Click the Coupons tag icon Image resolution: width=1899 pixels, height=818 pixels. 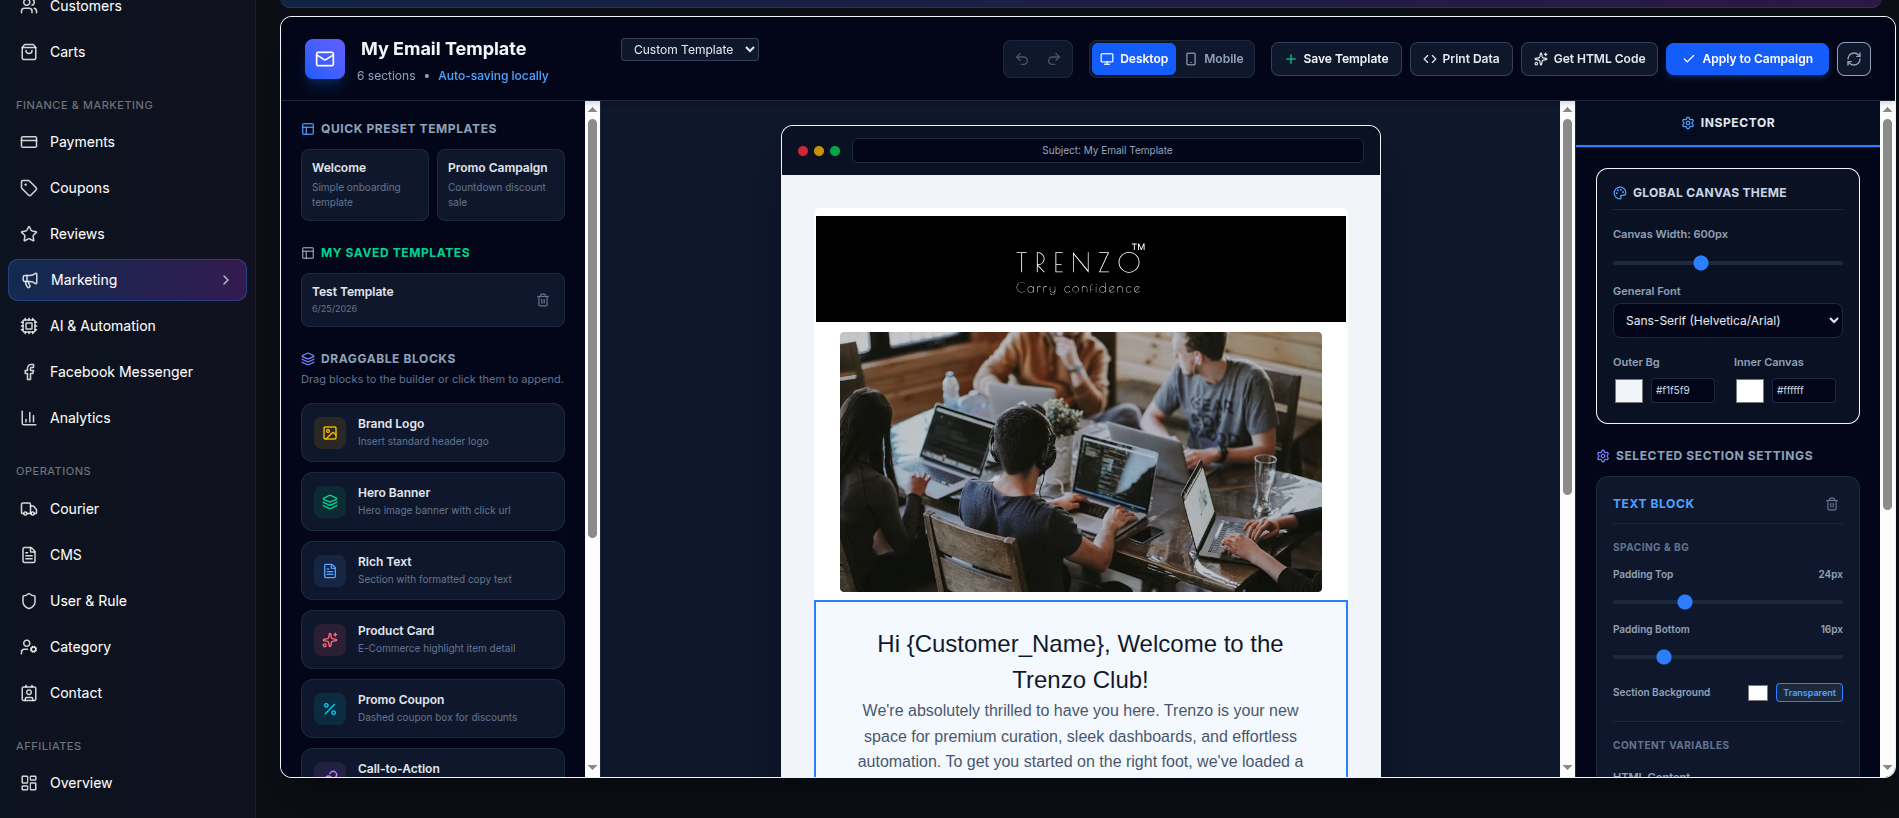coord(29,188)
